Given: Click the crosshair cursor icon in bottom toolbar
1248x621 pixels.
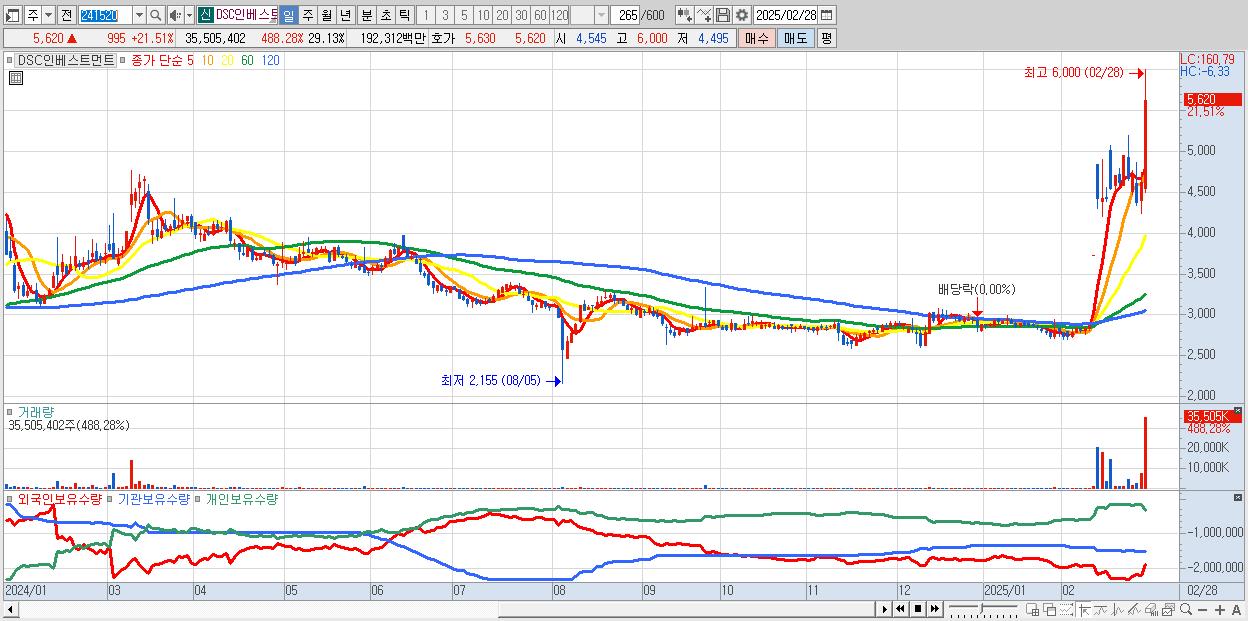Looking at the screenshot, I should (x=1085, y=609).
